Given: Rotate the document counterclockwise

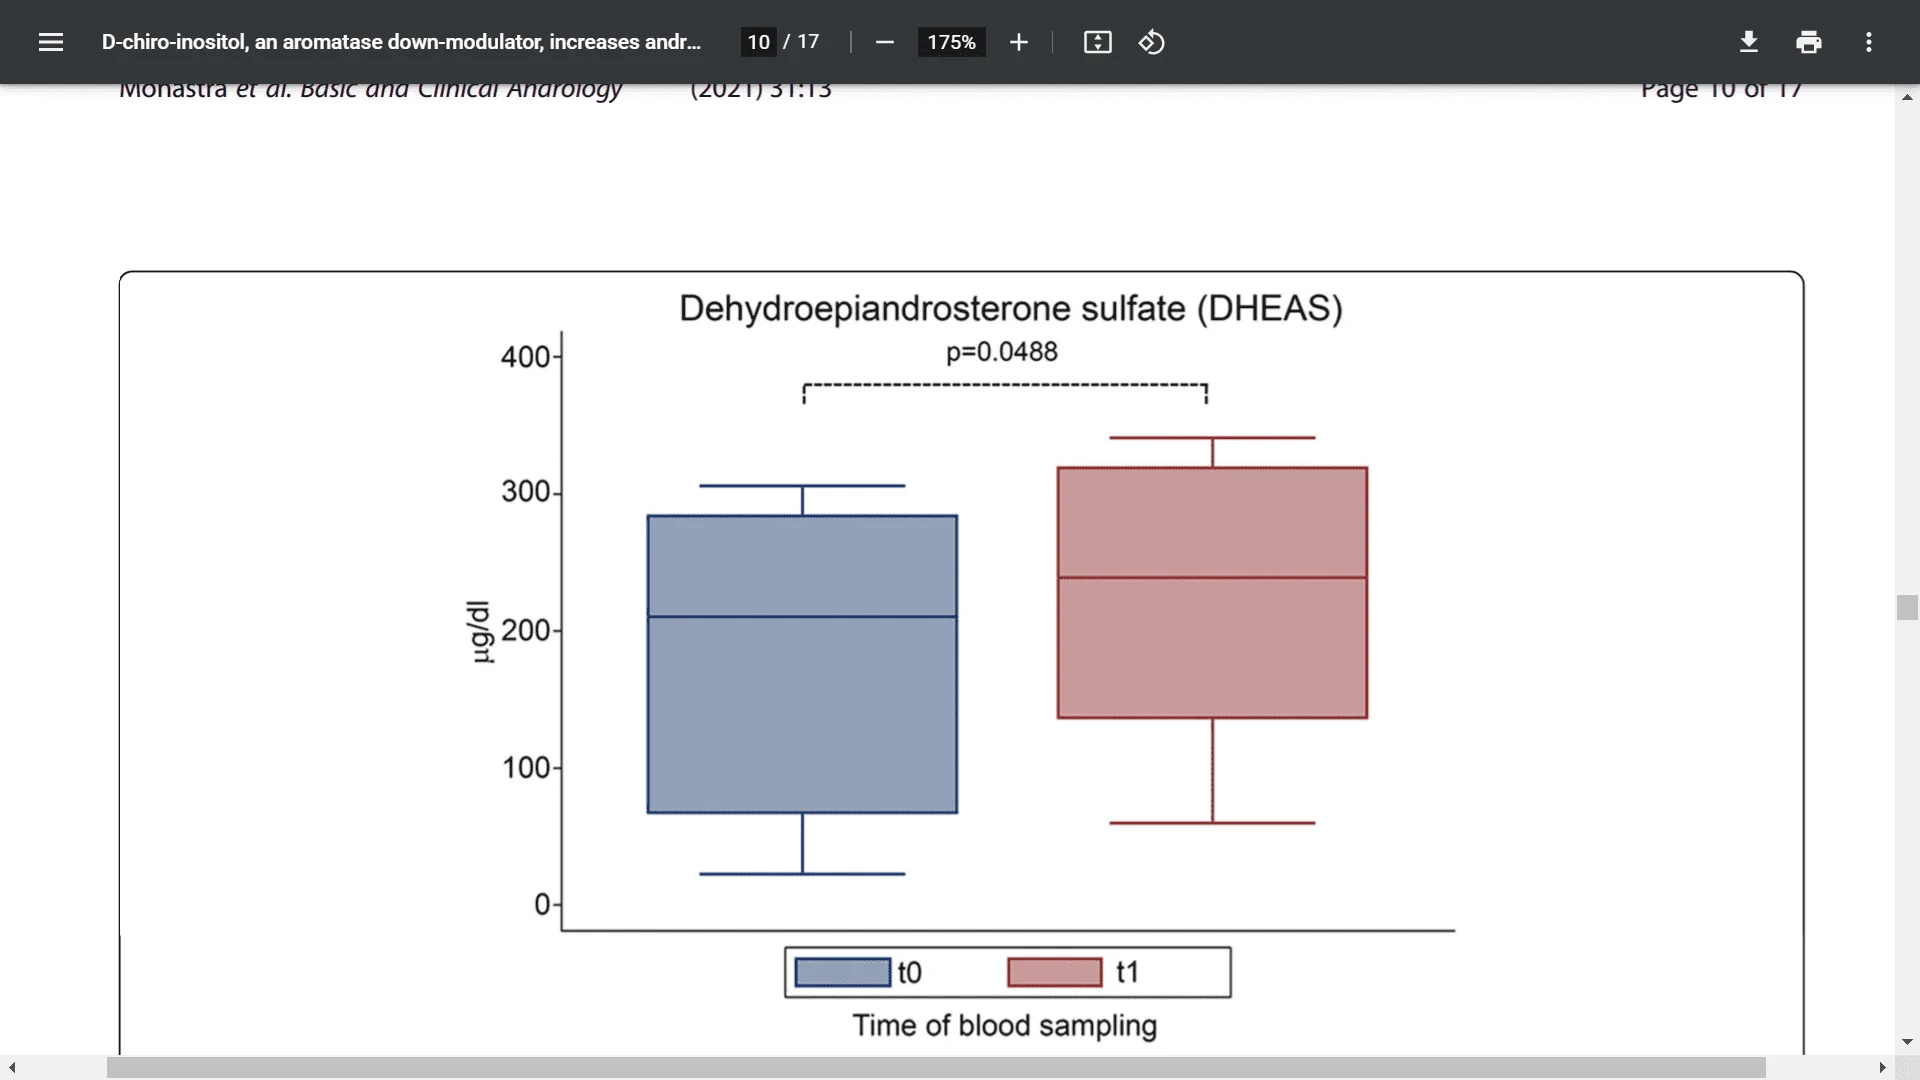Looking at the screenshot, I should (x=1151, y=42).
